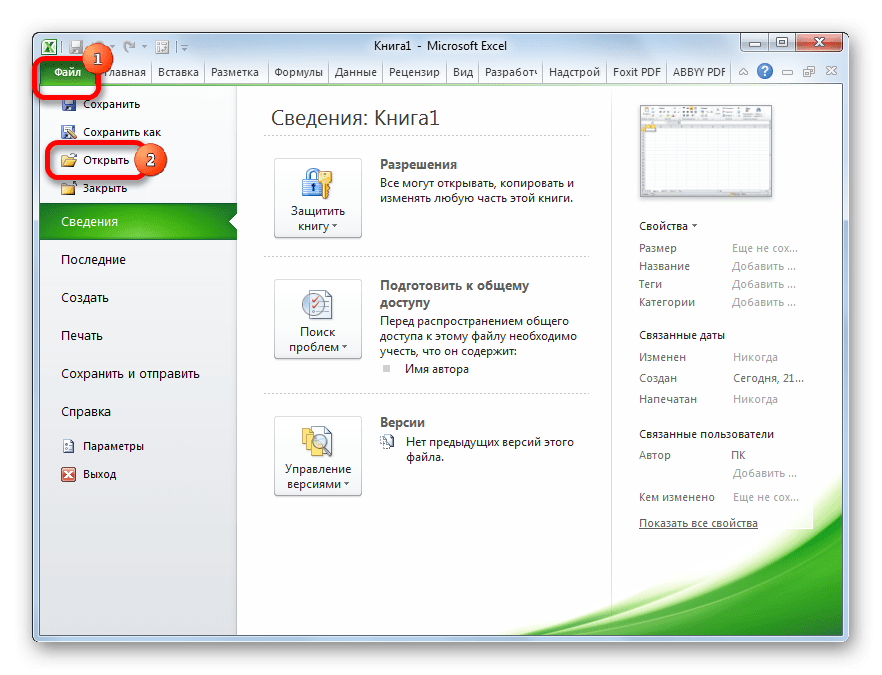Open the Управление версиями dropdown button

(x=318, y=456)
